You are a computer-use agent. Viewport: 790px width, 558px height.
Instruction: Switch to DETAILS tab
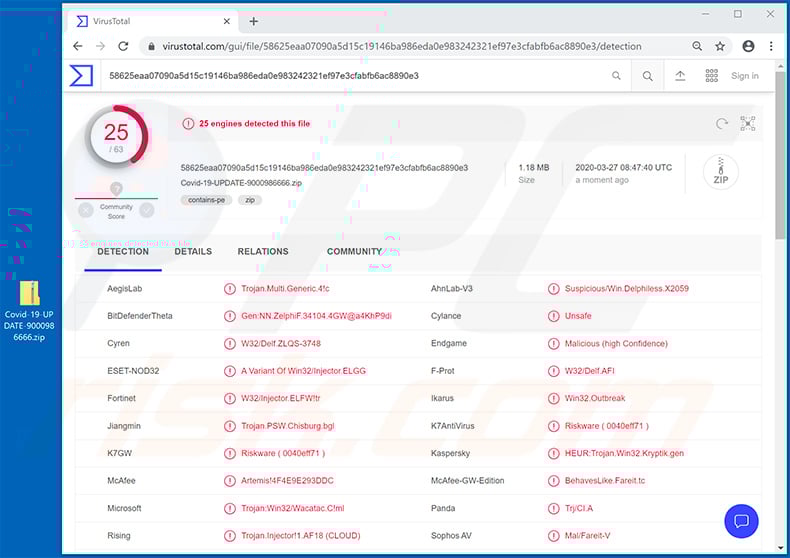tap(193, 252)
